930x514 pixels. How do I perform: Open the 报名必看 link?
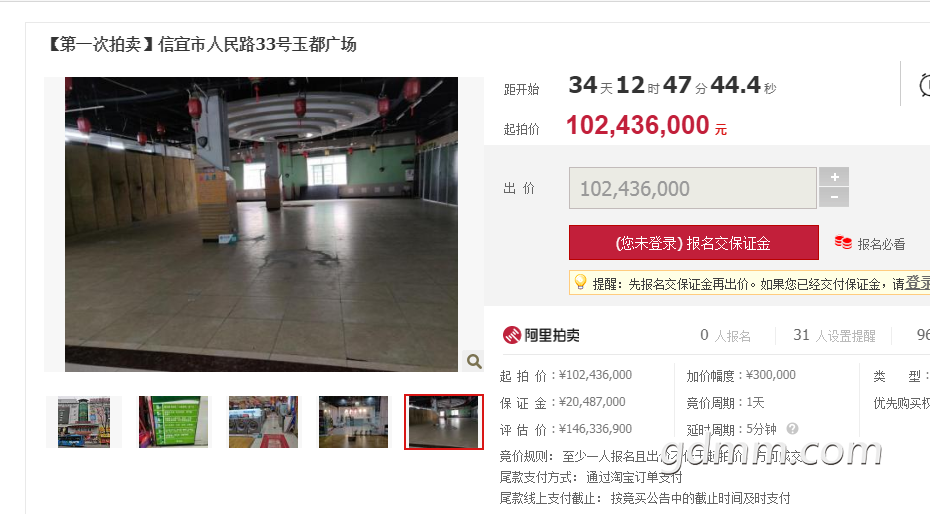[x=881, y=244]
